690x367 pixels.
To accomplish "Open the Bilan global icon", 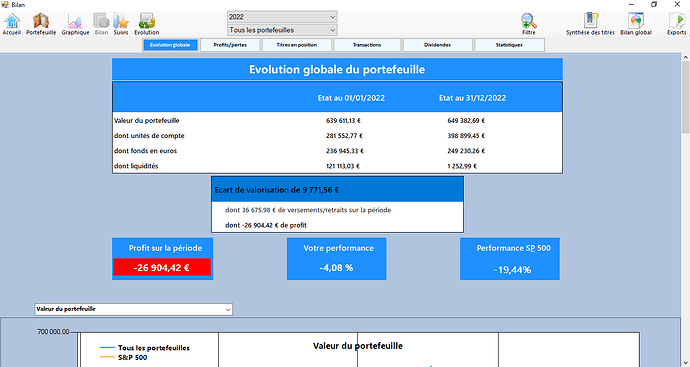I will coord(636,24).
